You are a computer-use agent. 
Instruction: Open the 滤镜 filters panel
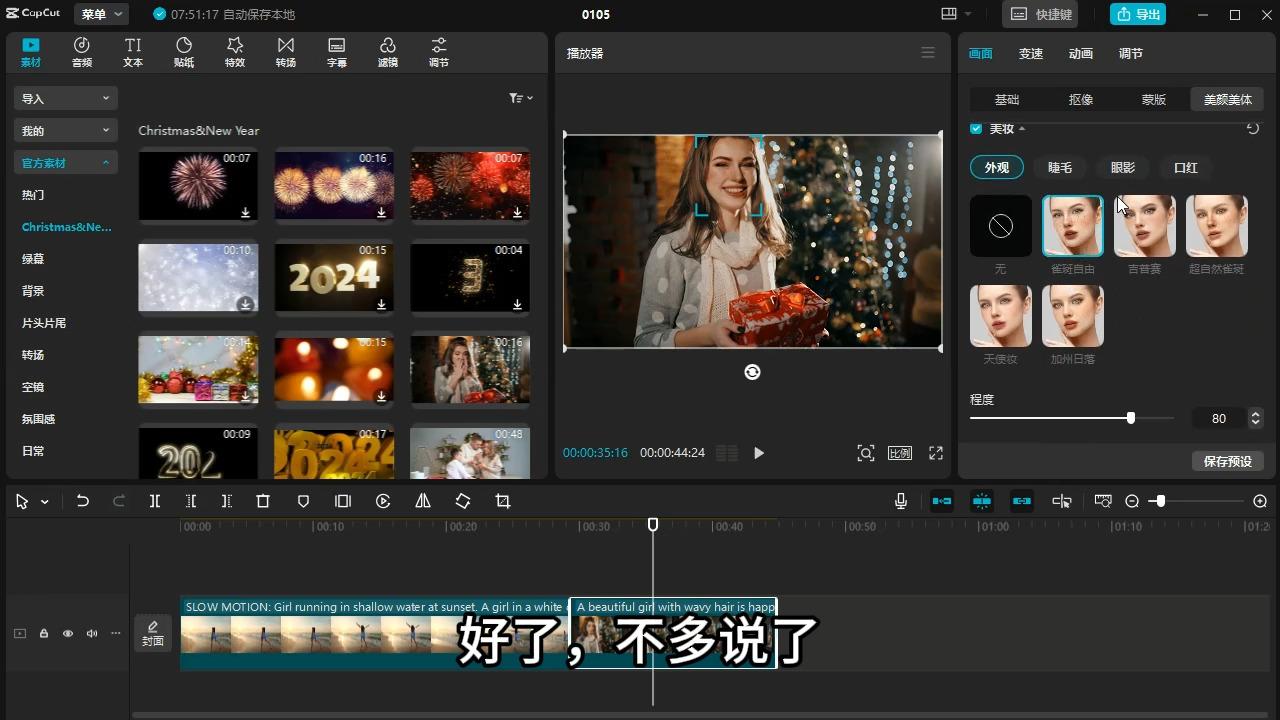[x=388, y=51]
